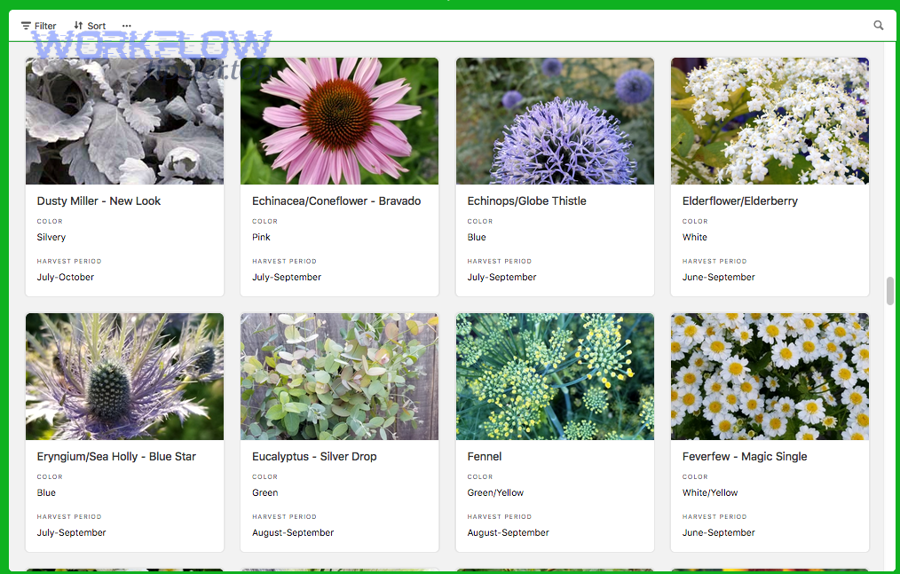Image resolution: width=900 pixels, height=574 pixels.
Task: Open the Filter options
Action: [39, 26]
